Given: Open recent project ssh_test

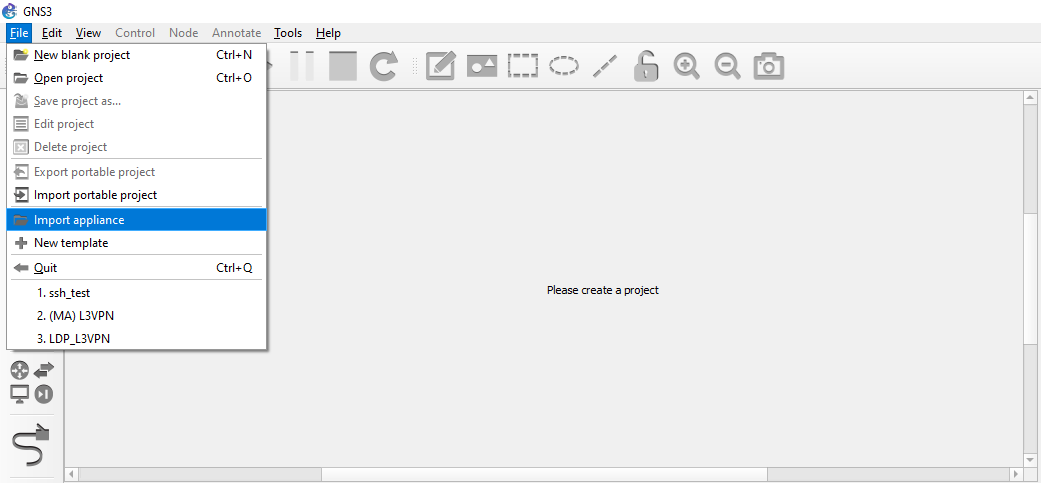Looking at the screenshot, I should [x=69, y=293].
